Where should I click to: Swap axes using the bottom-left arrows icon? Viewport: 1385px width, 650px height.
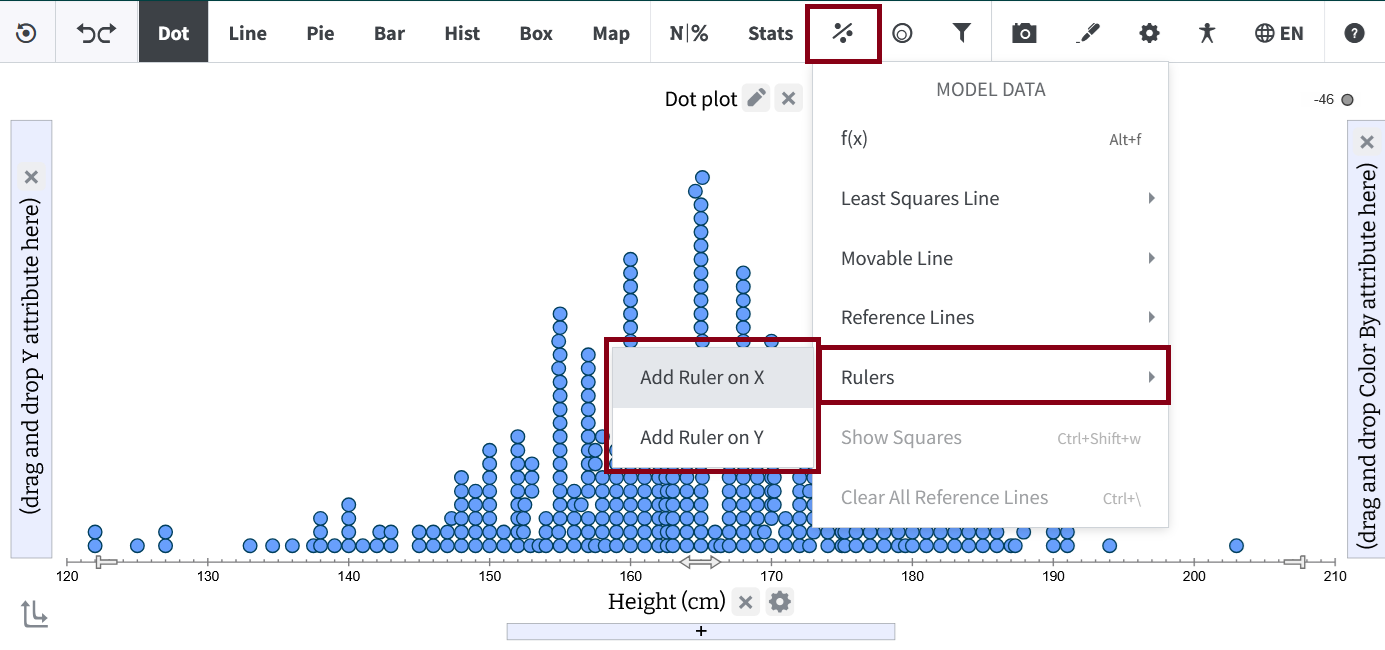pos(34,614)
